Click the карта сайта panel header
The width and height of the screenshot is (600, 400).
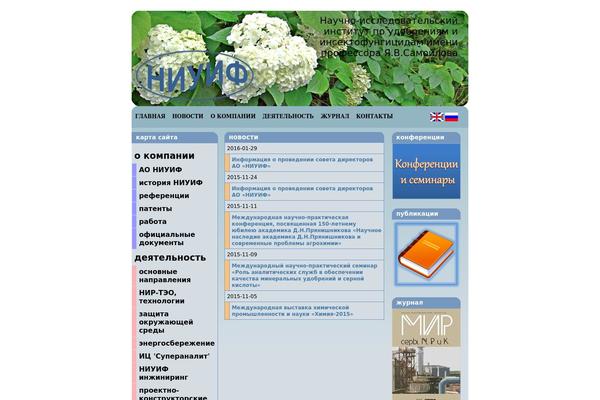(174, 137)
